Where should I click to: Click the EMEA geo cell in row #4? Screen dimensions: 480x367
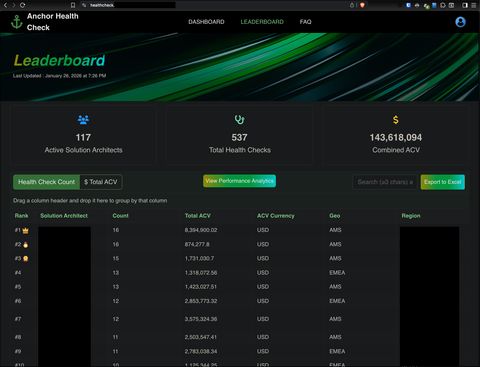pyautogui.click(x=337, y=273)
